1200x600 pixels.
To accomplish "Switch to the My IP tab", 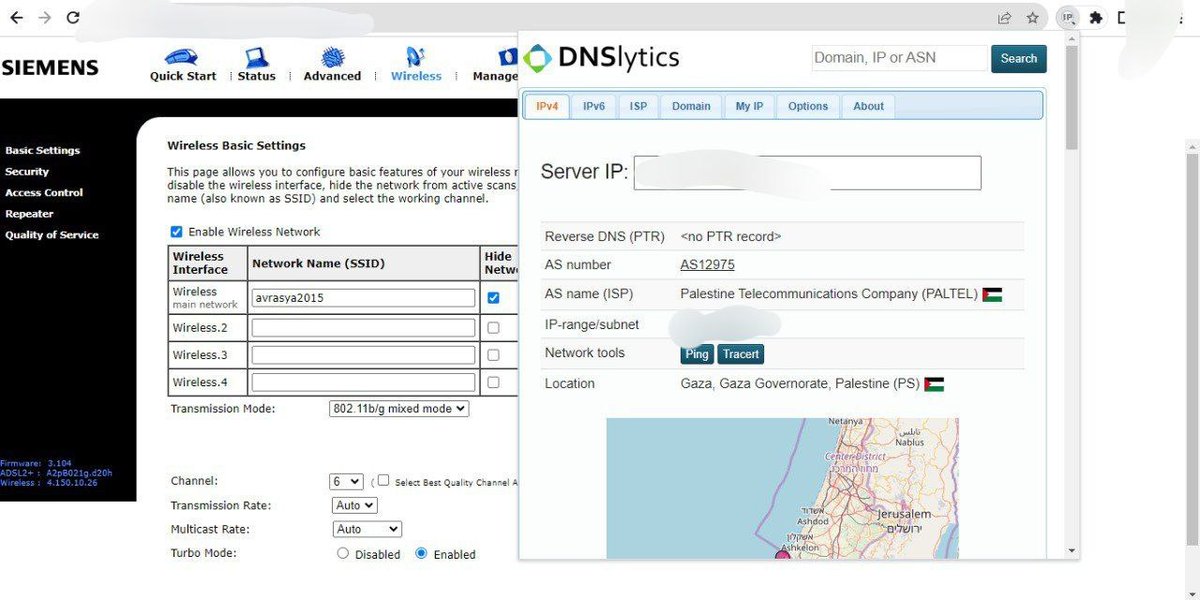I will [x=749, y=106].
